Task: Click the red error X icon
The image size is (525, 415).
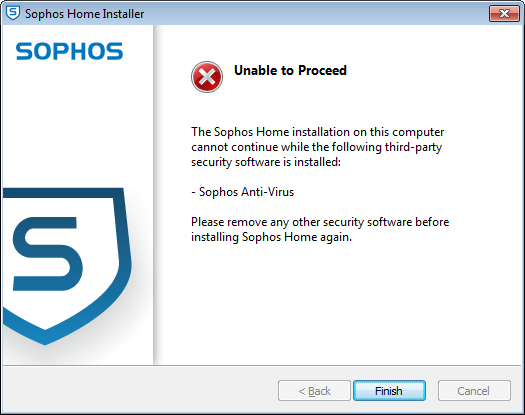Action: 207,77
